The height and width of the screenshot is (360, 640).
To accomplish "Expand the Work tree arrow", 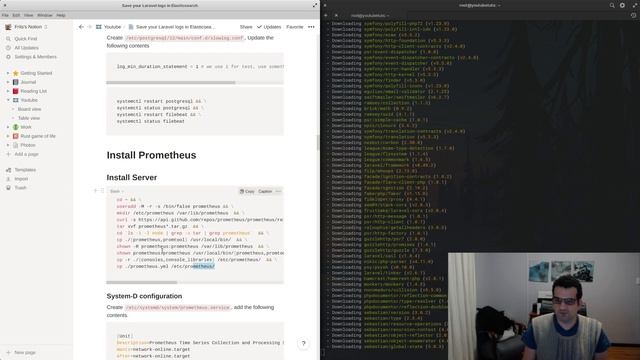I will tap(8, 127).
